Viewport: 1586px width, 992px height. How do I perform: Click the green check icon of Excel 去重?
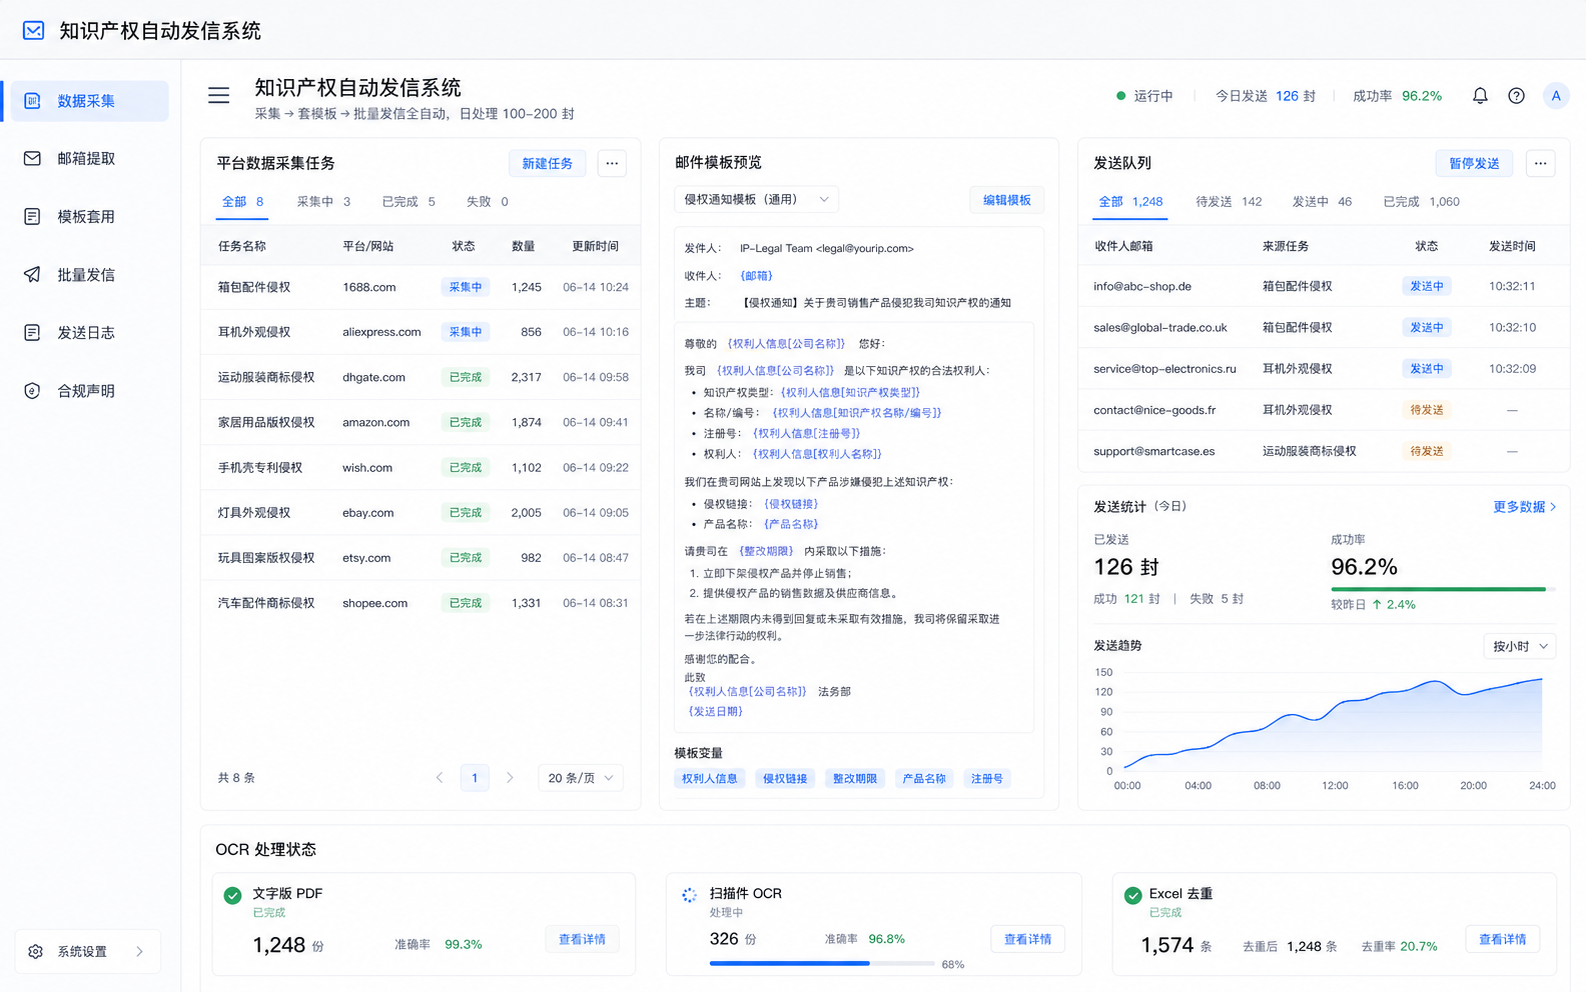[1133, 895]
